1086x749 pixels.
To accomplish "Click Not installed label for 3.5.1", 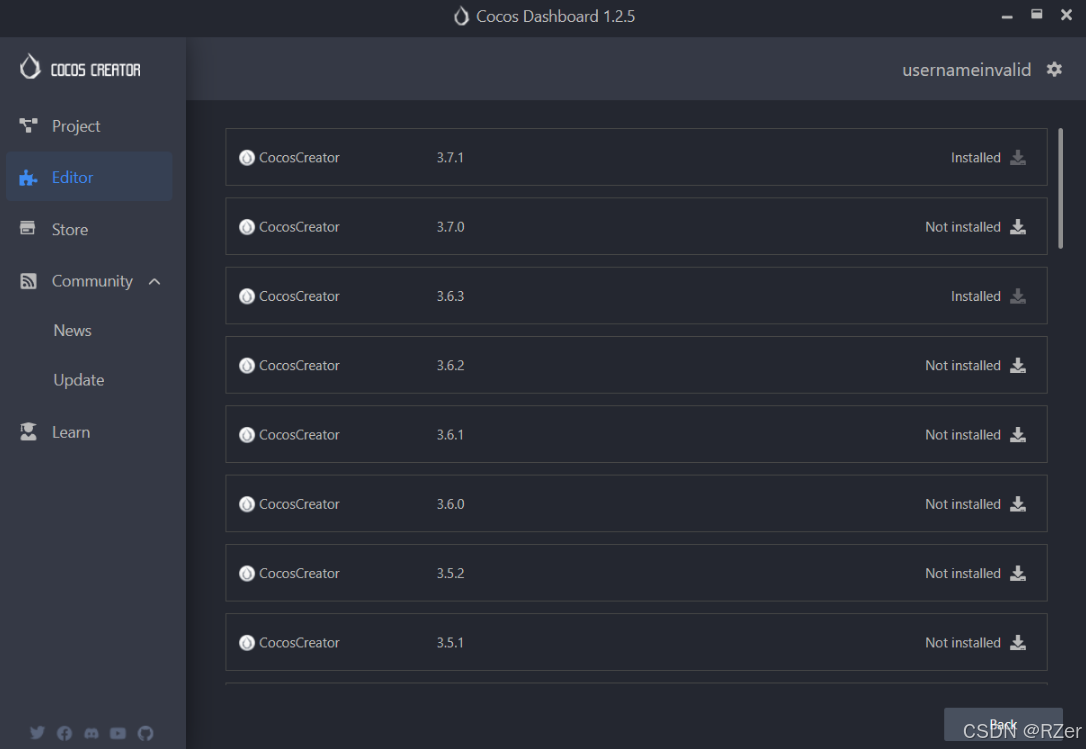I will pyautogui.click(x=963, y=642).
